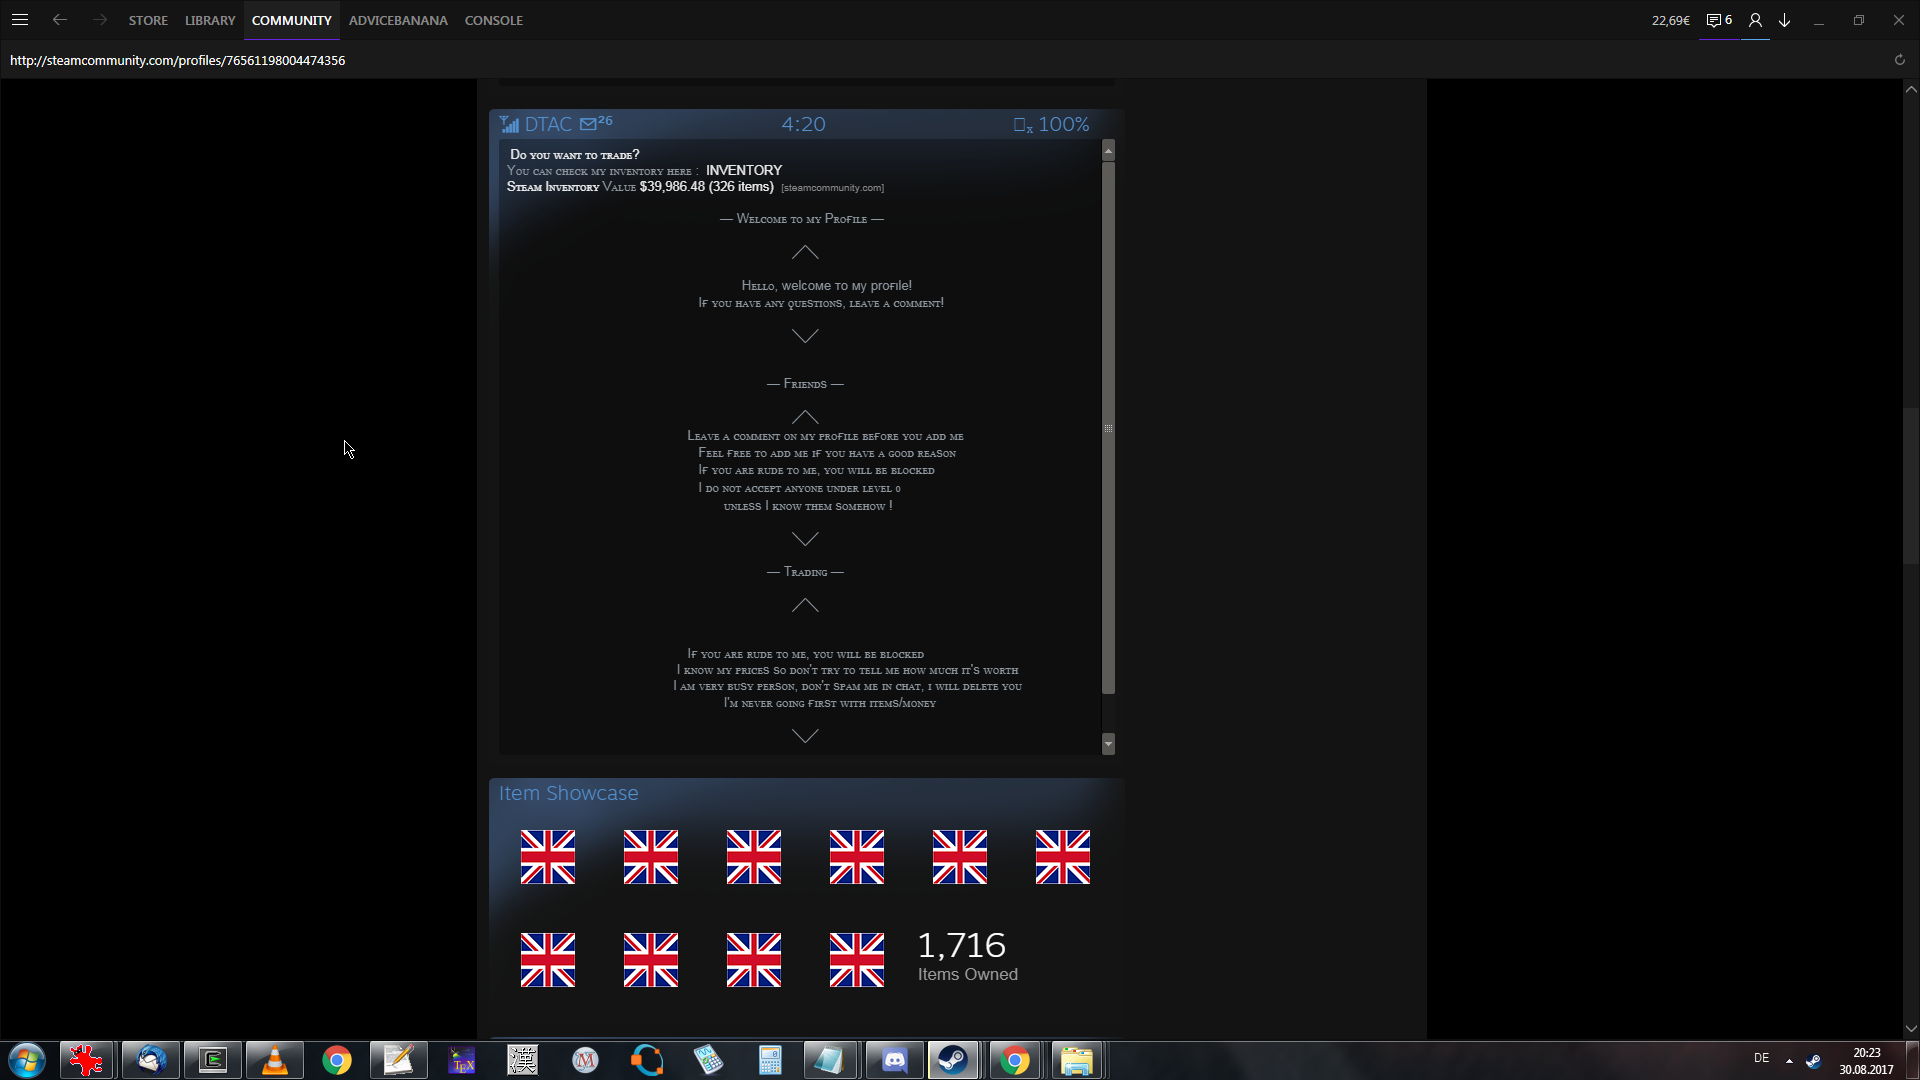Screen dimensions: 1920x1080
Task: Open the CONSOLE tab
Action: click(x=494, y=20)
